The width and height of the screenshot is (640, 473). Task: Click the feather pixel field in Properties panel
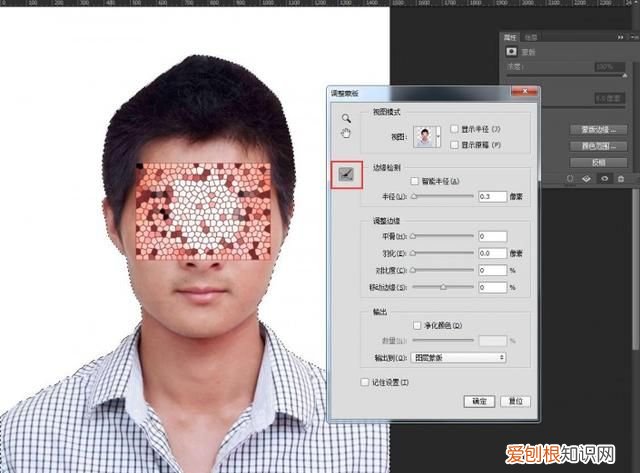pos(610,98)
